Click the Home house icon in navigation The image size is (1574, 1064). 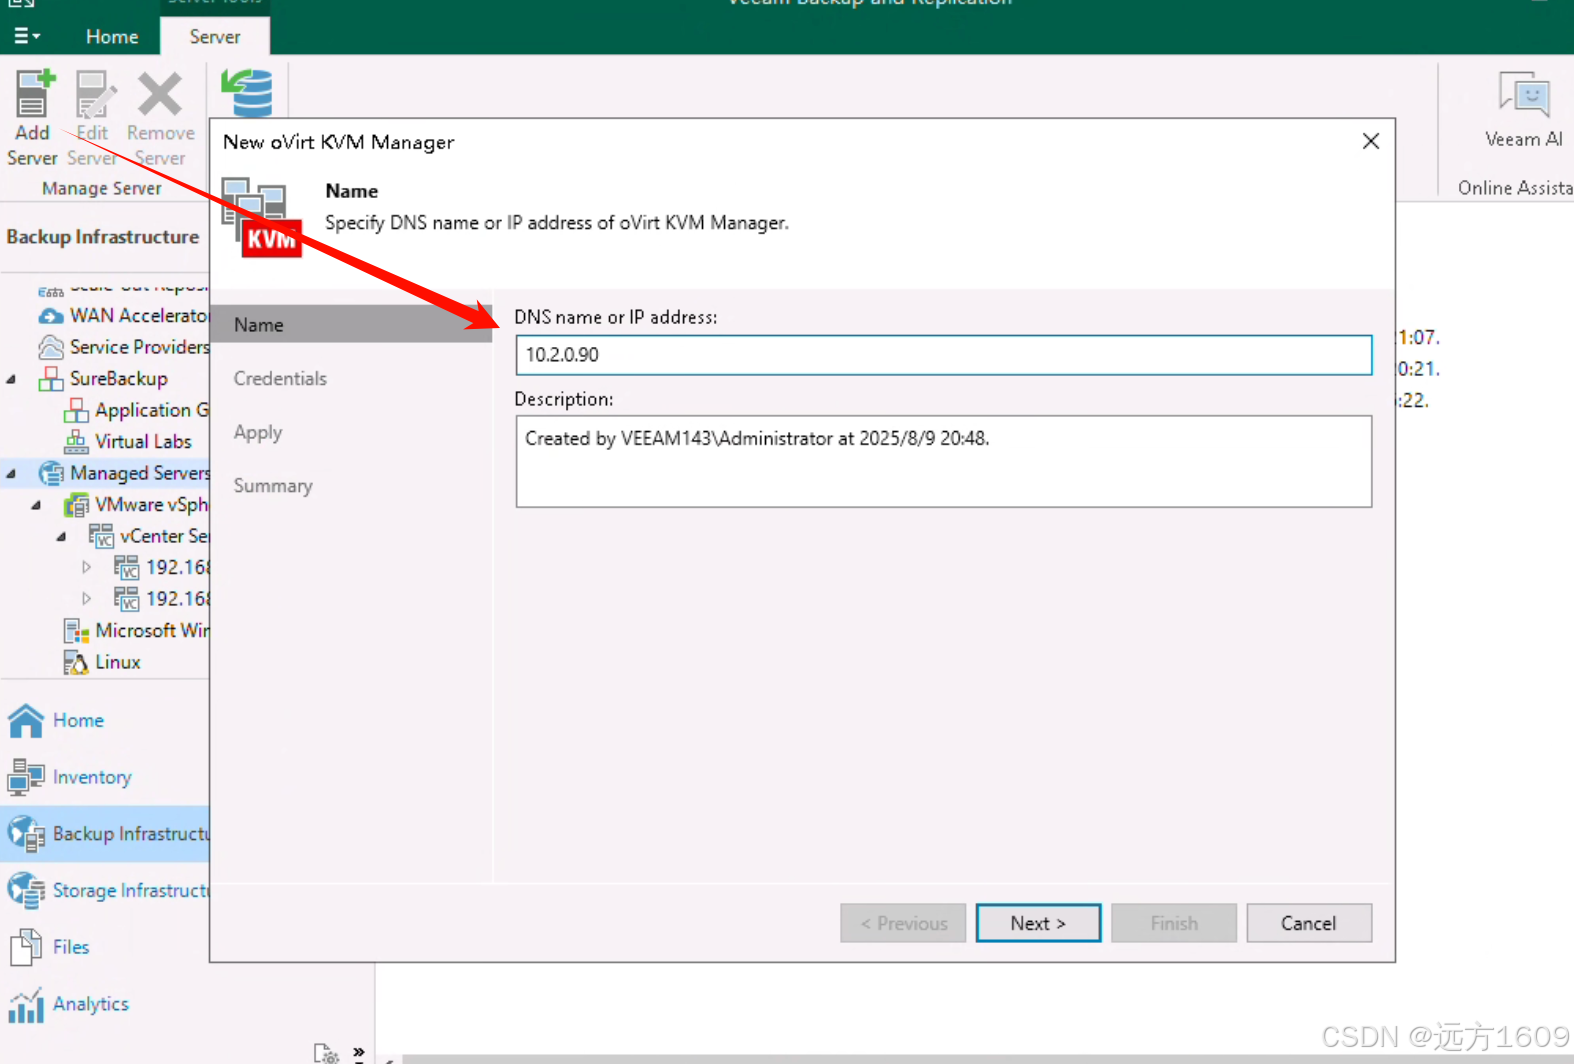pos(26,720)
